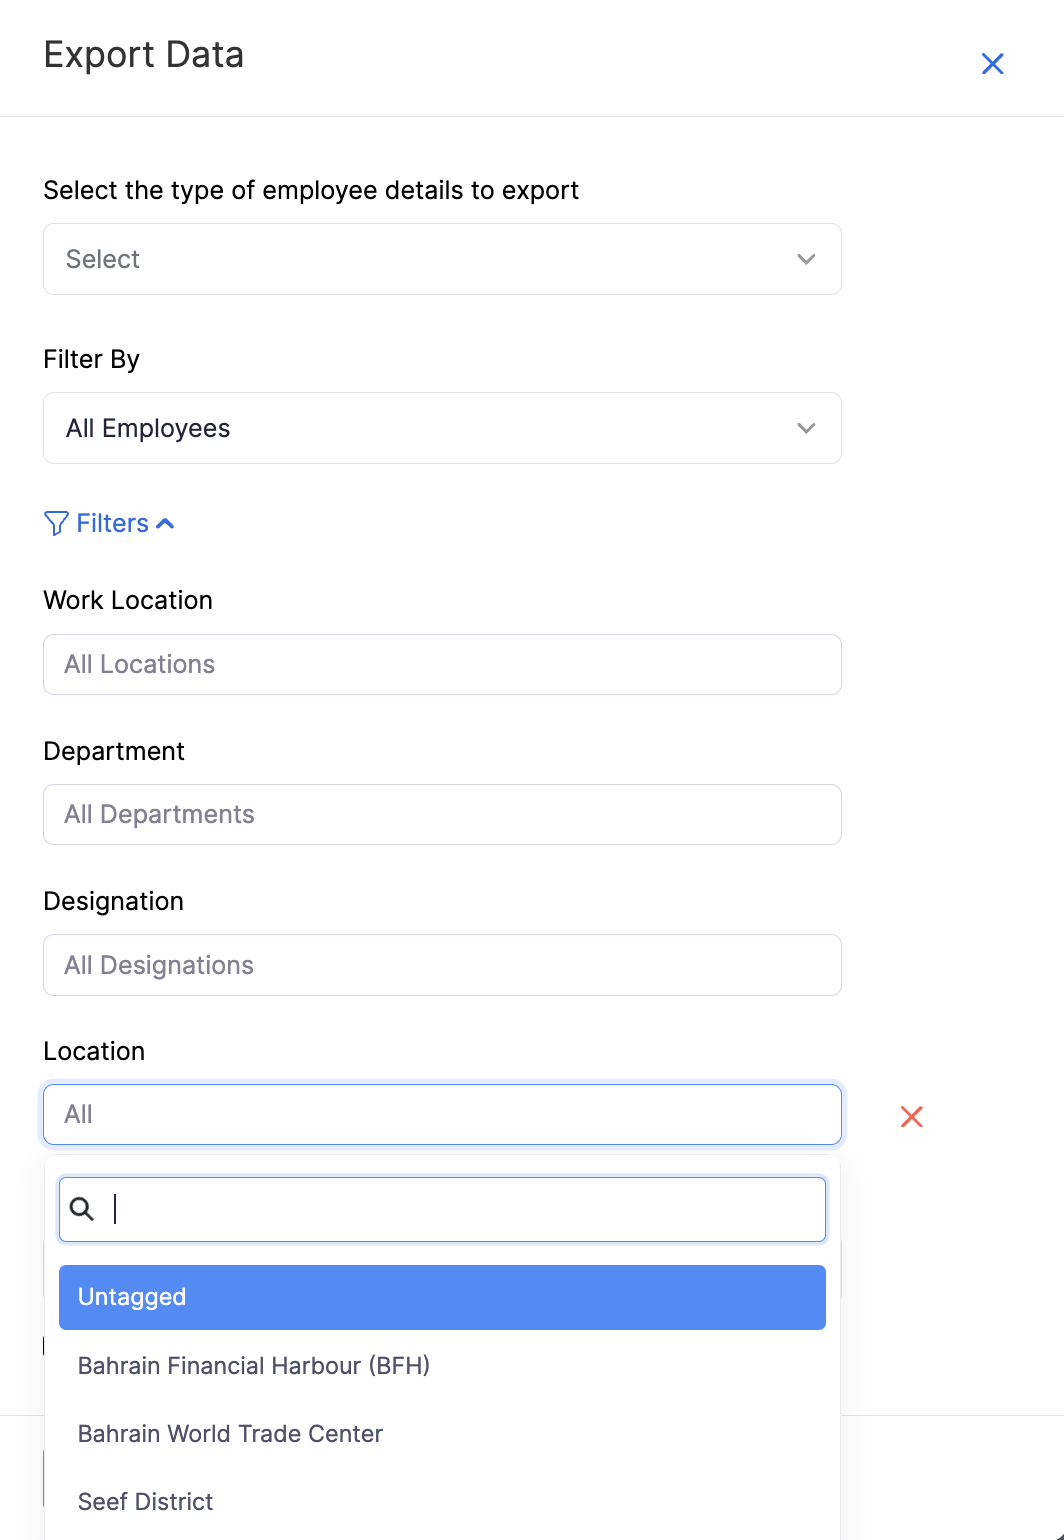Click chevron on the employee details select
1064x1540 pixels.
(806, 259)
